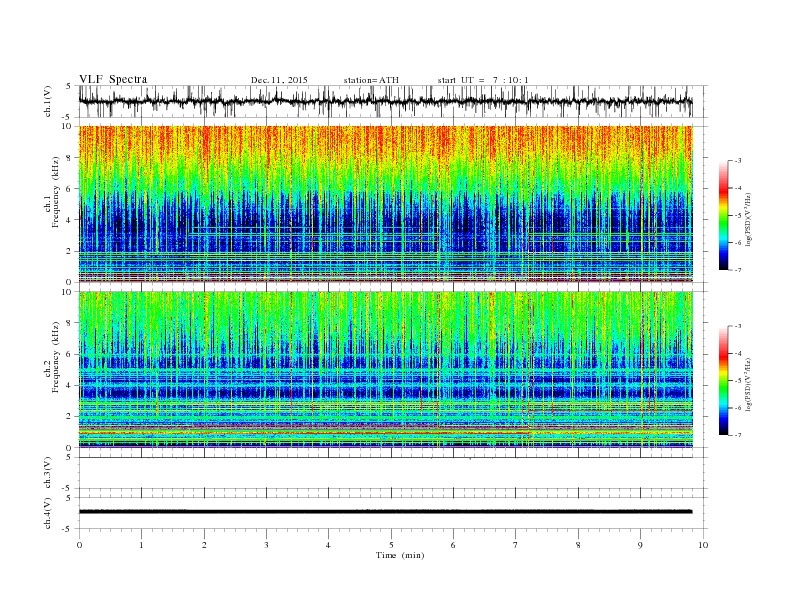Click the "6" kHz tick of ch.2 spectrogram
Screen dimensions: 792x612
click(70, 354)
